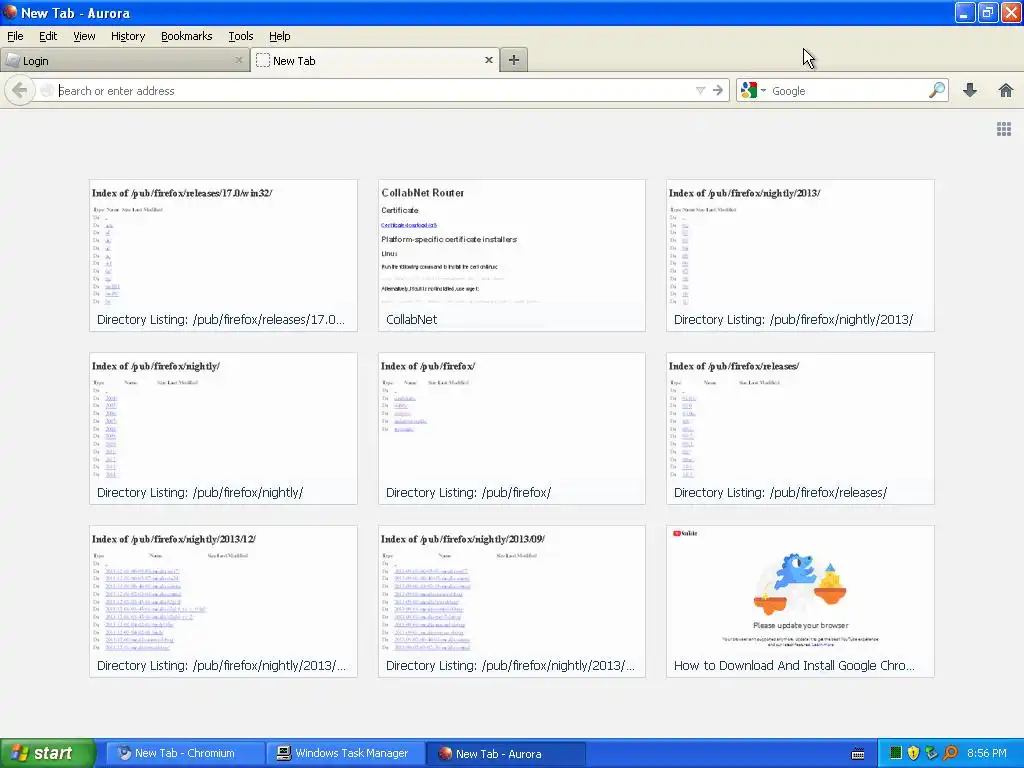The width and height of the screenshot is (1024, 768).
Task: Click the Aurora icon in title bar
Action: coord(10,12)
